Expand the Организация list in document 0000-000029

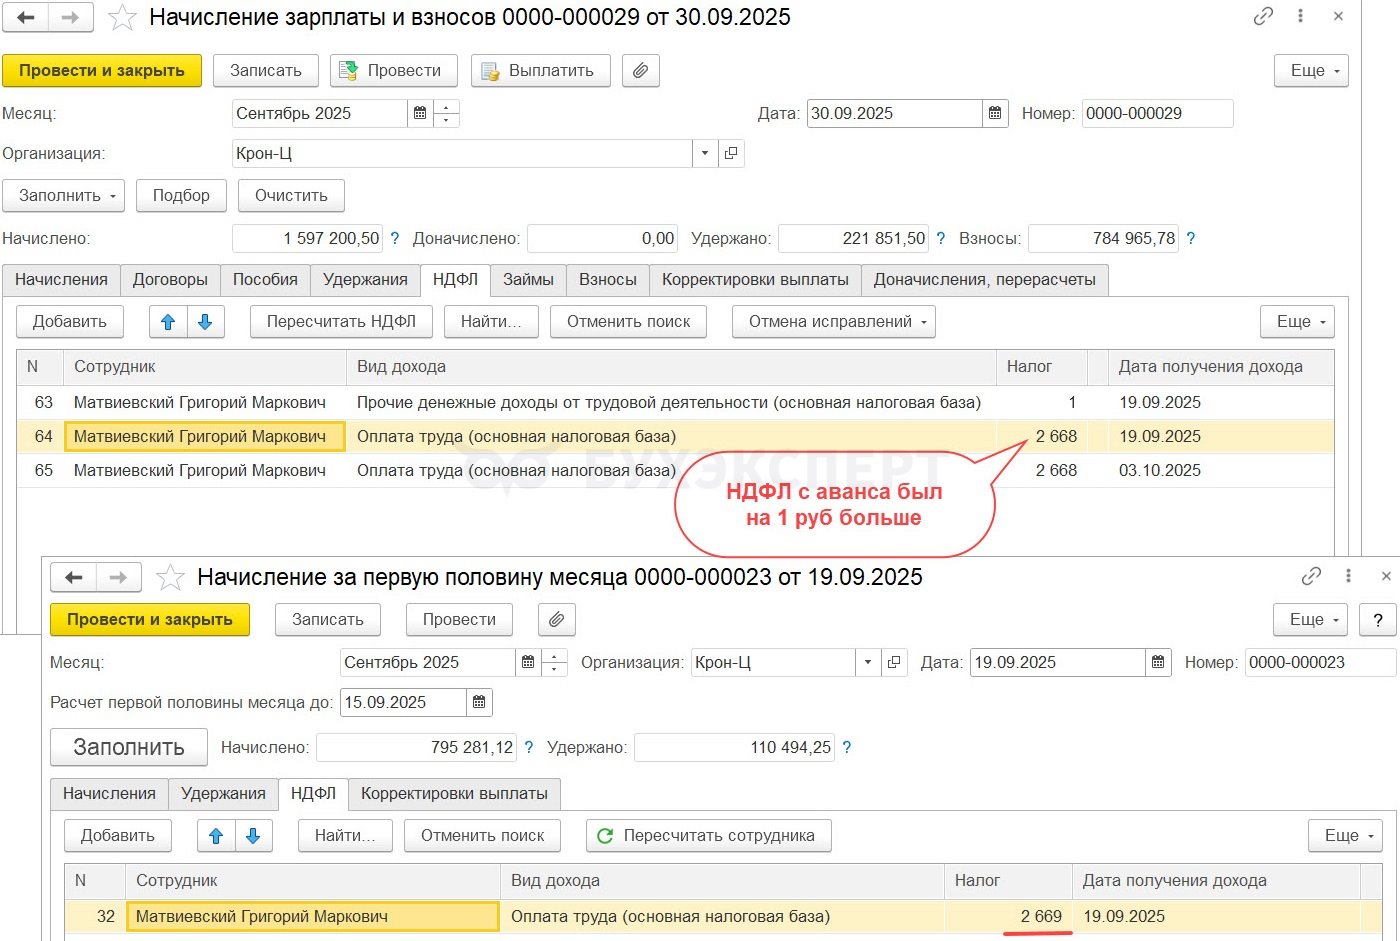pyautogui.click(x=705, y=153)
